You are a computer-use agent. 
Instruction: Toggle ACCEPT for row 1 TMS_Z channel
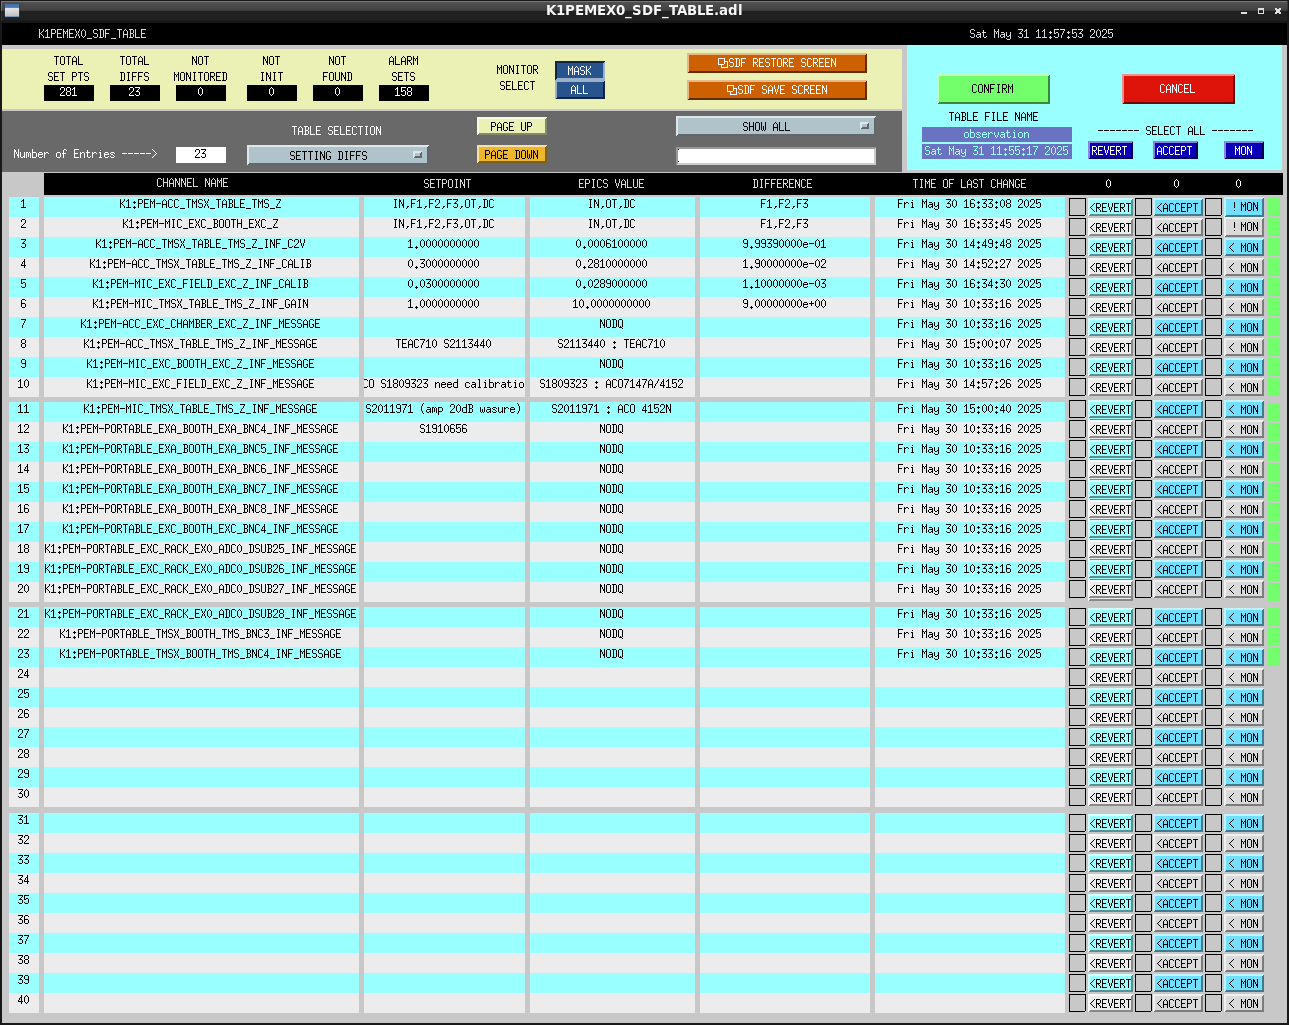click(x=1178, y=207)
